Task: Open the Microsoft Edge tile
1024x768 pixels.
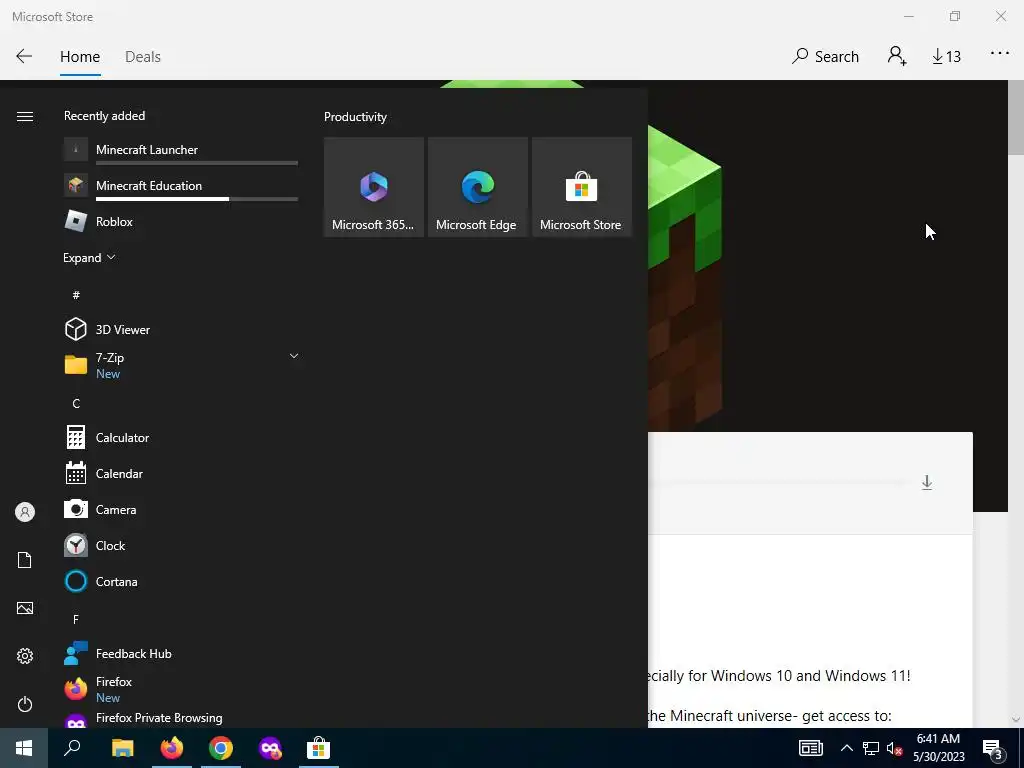Action: pyautogui.click(x=477, y=187)
